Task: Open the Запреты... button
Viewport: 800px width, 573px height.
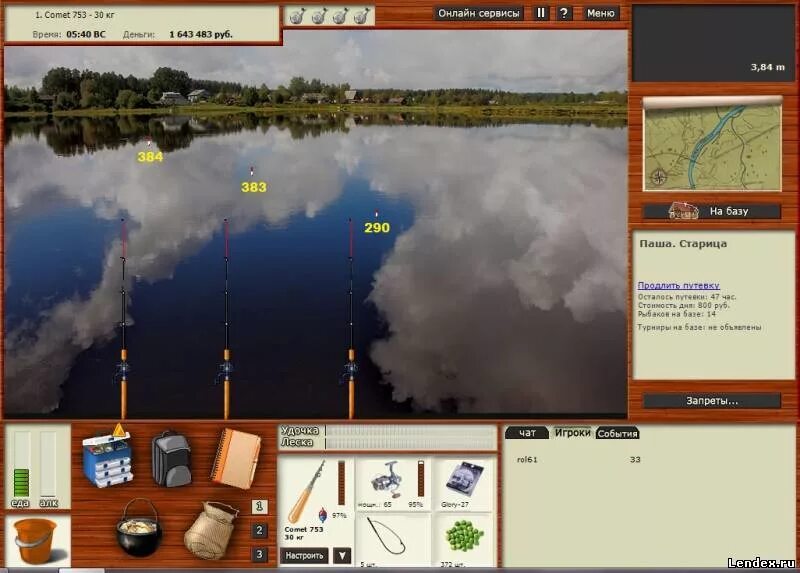Action: click(712, 401)
